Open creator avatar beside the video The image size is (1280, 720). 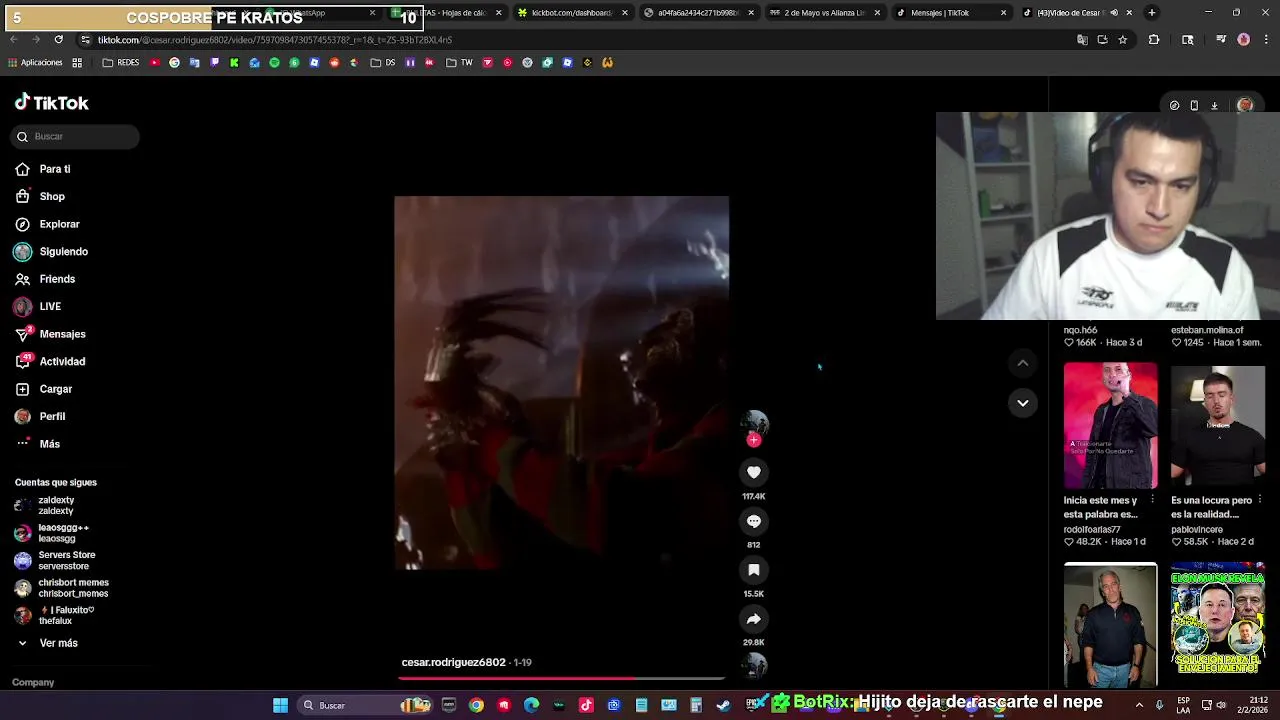point(754,422)
